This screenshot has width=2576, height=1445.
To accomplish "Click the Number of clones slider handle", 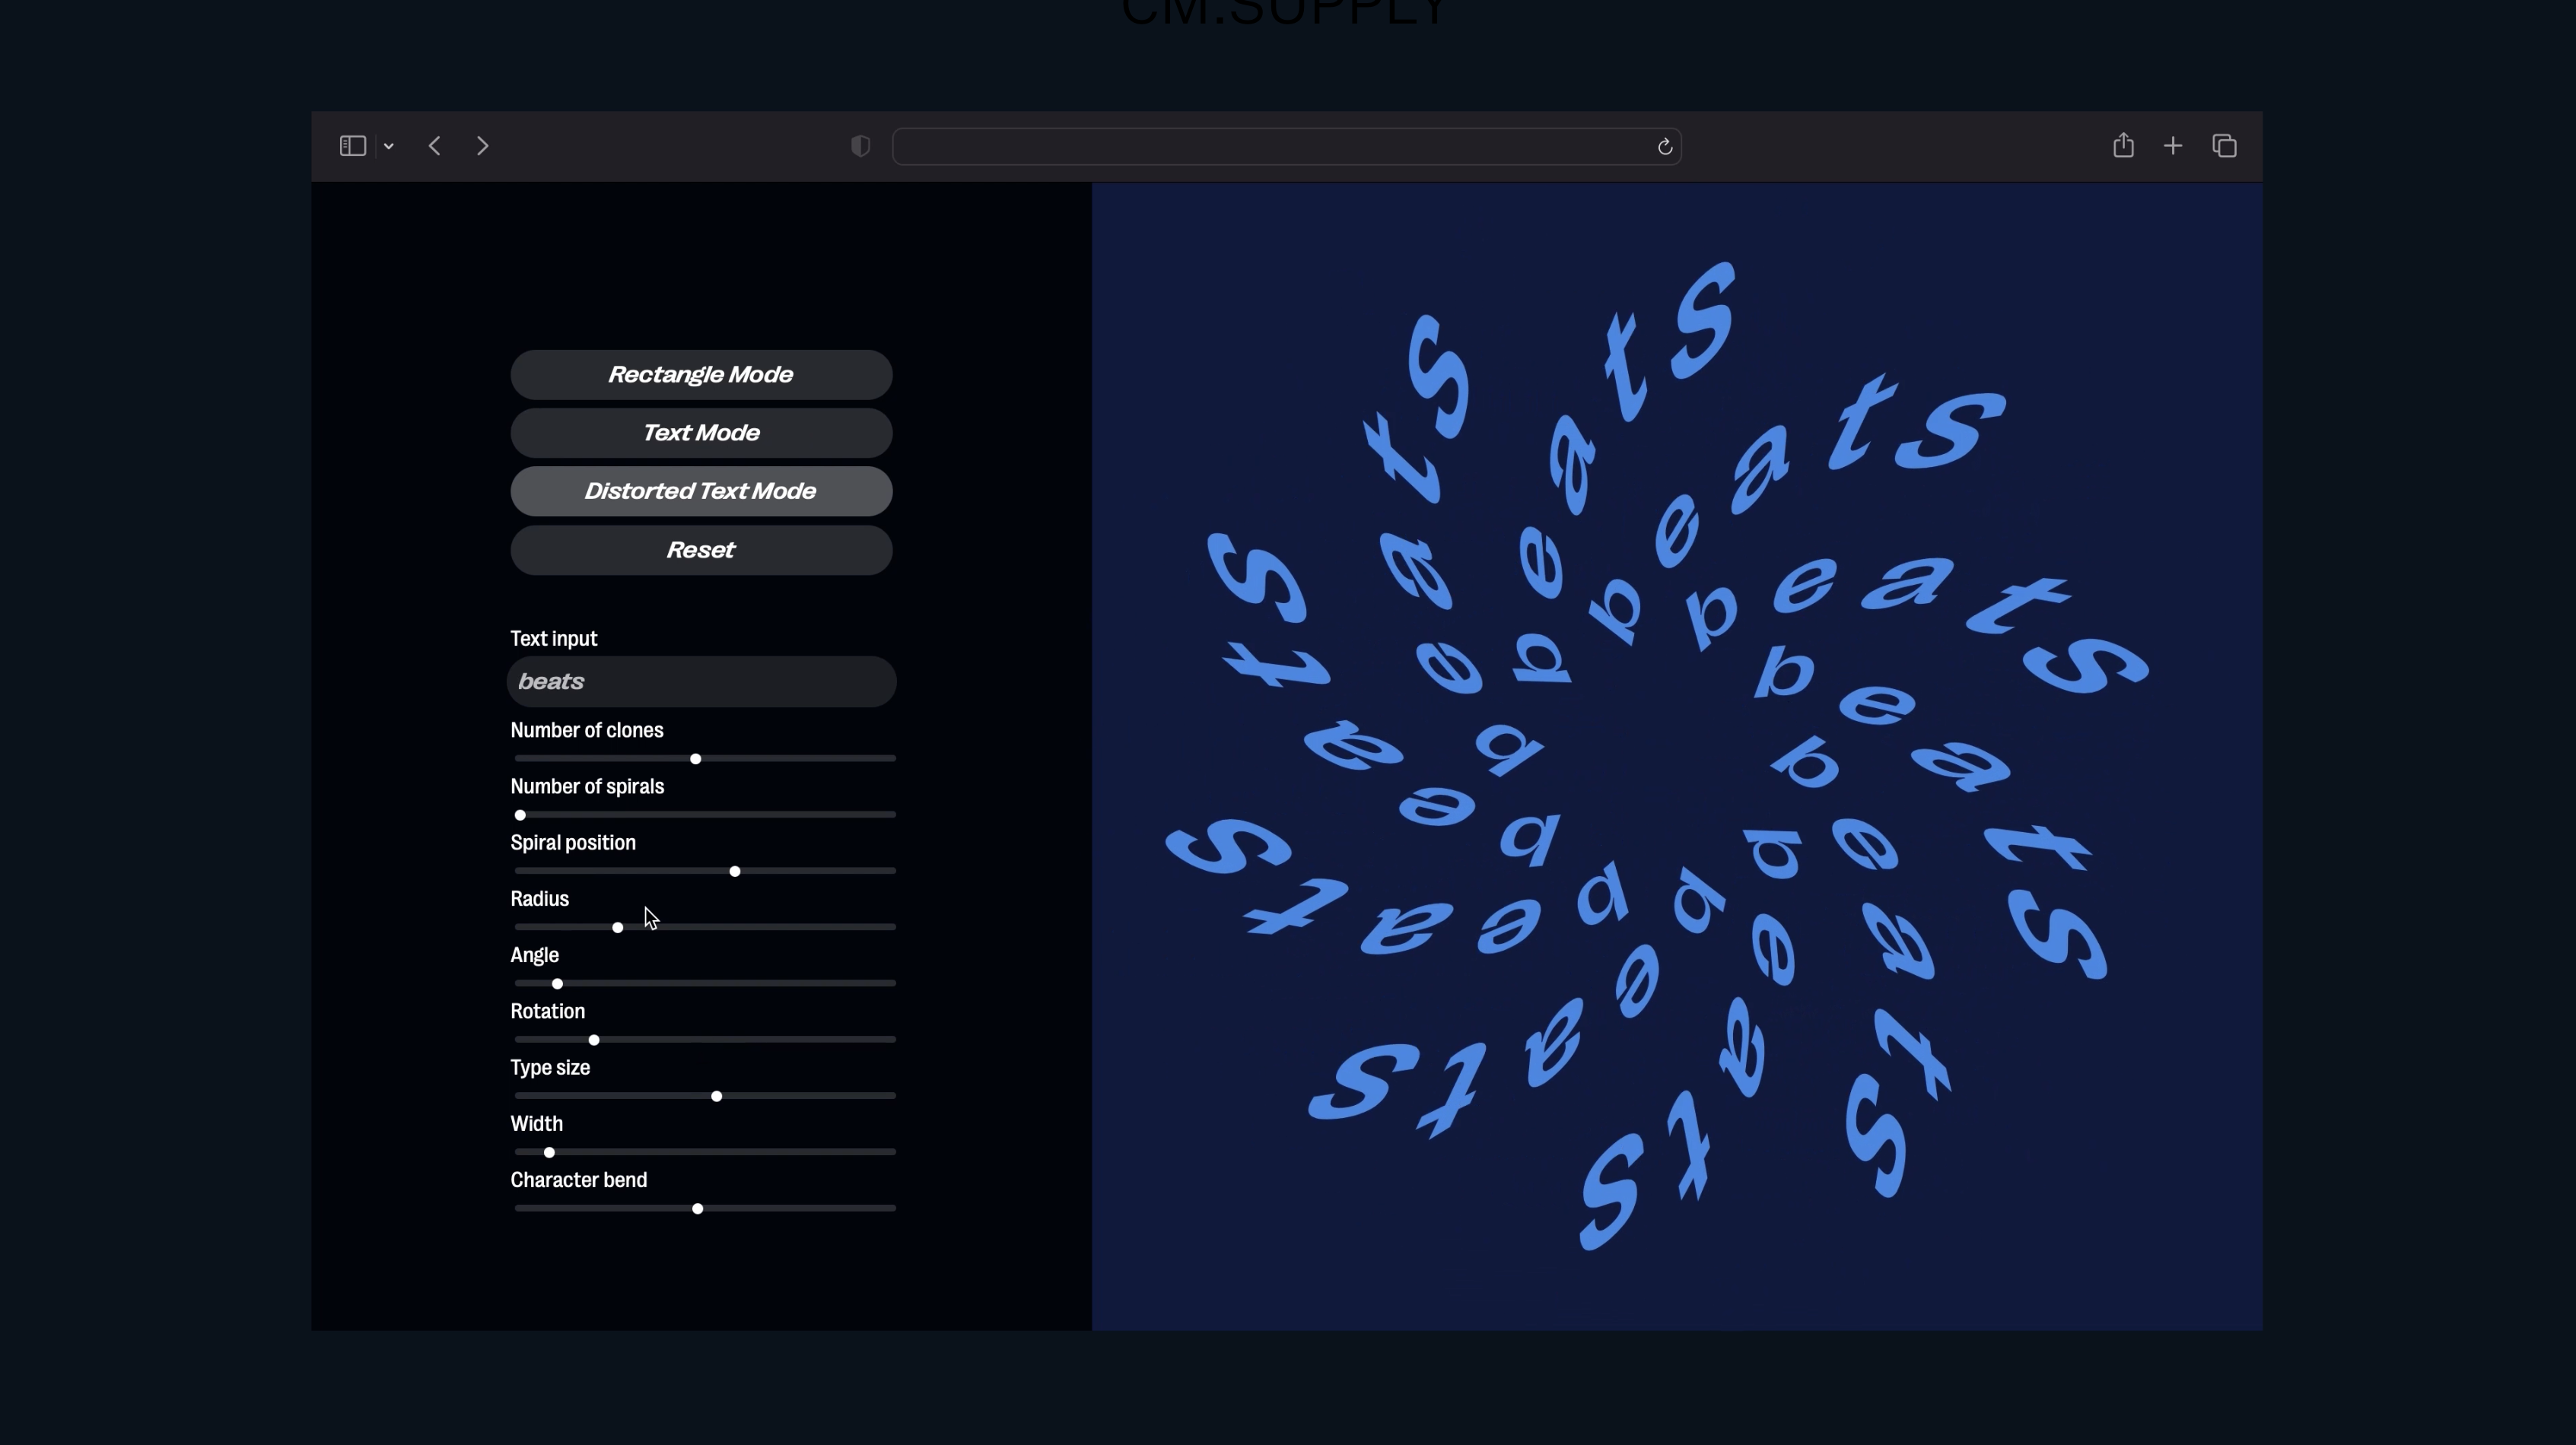I will coord(696,759).
